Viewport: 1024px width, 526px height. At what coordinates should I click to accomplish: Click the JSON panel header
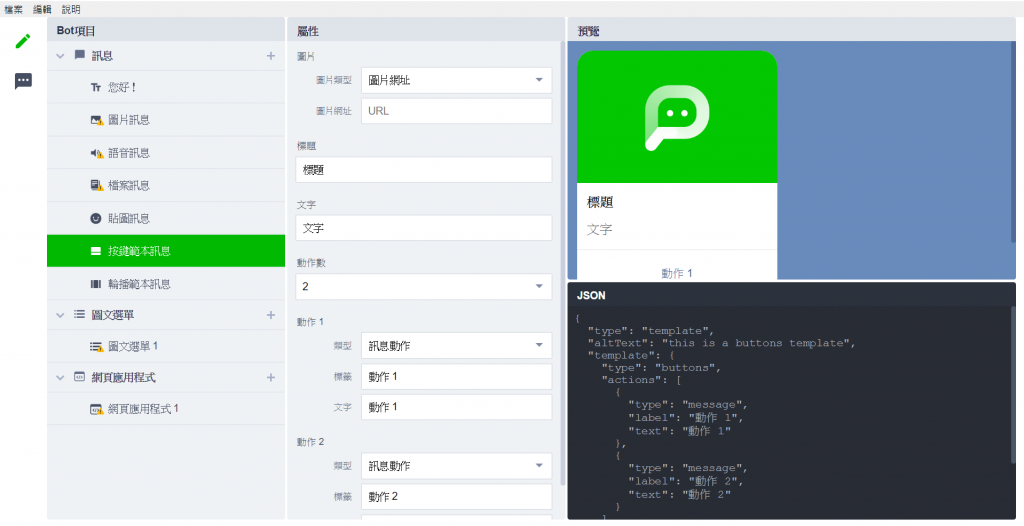pyautogui.click(x=792, y=295)
